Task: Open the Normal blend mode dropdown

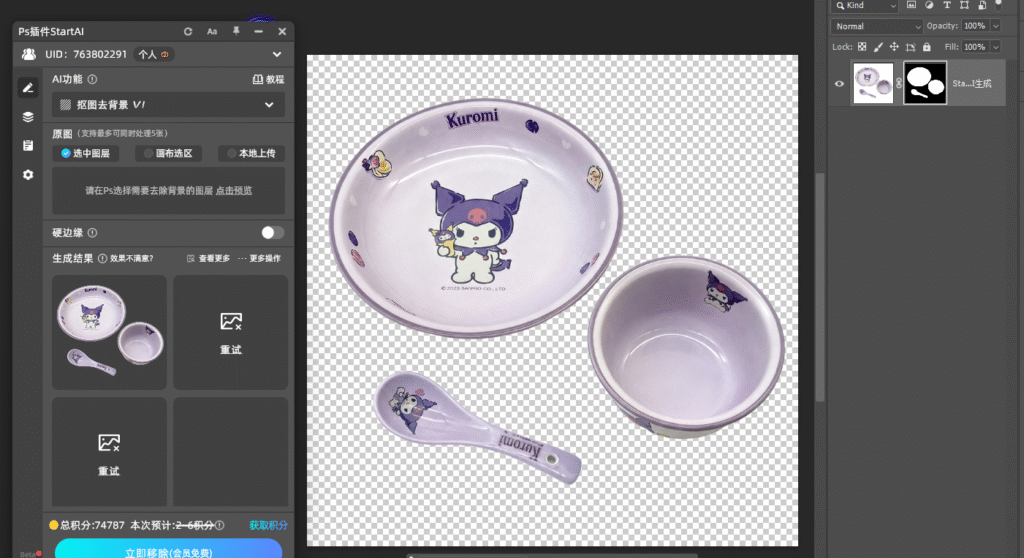Action: (x=876, y=26)
